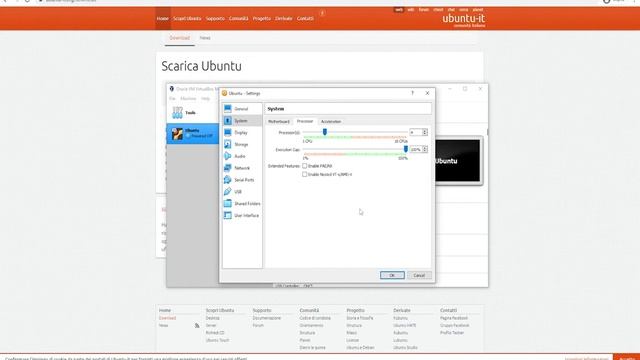
Task: Select the Processor tab
Action: tap(305, 121)
